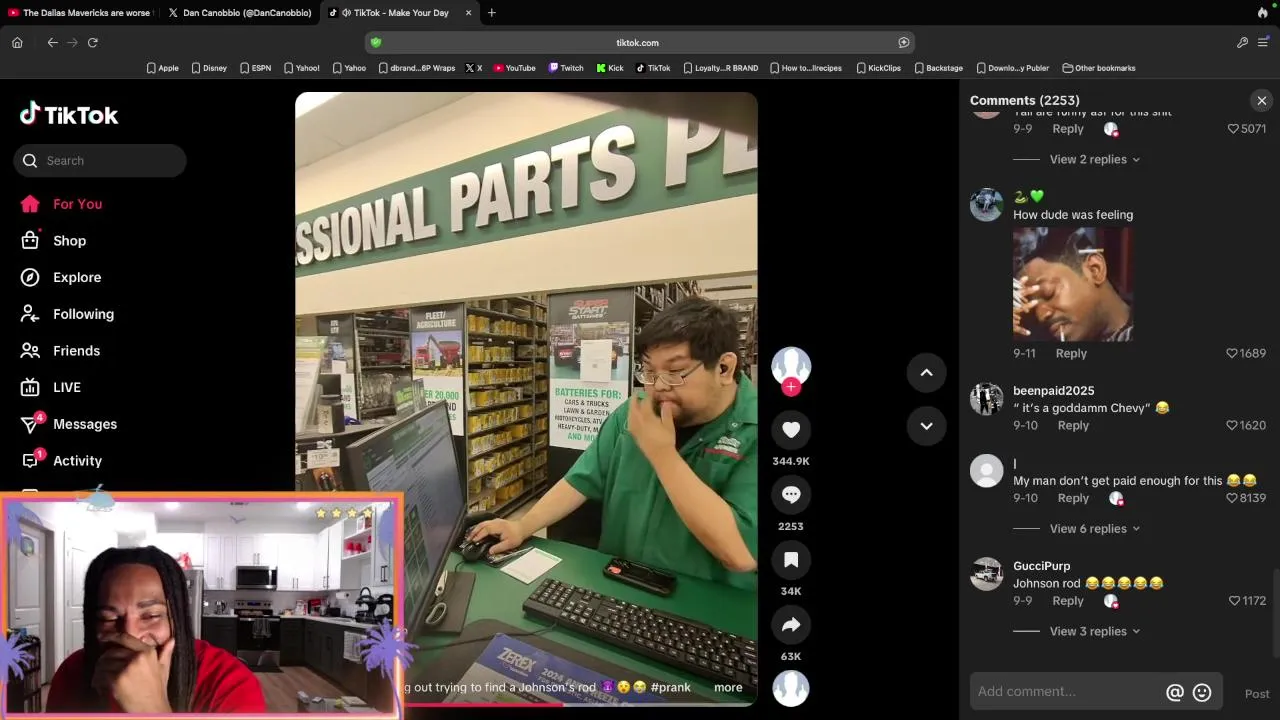Image resolution: width=1280 pixels, height=720 pixels.
Task: Go to next video with down chevron
Action: 926,426
